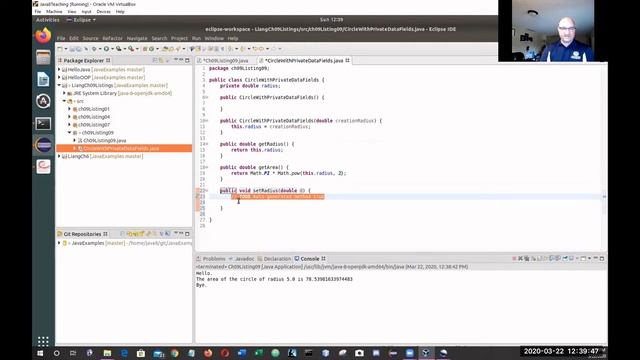Open the File menu in Eclipse
The image size is (640, 360).
(61, 38)
